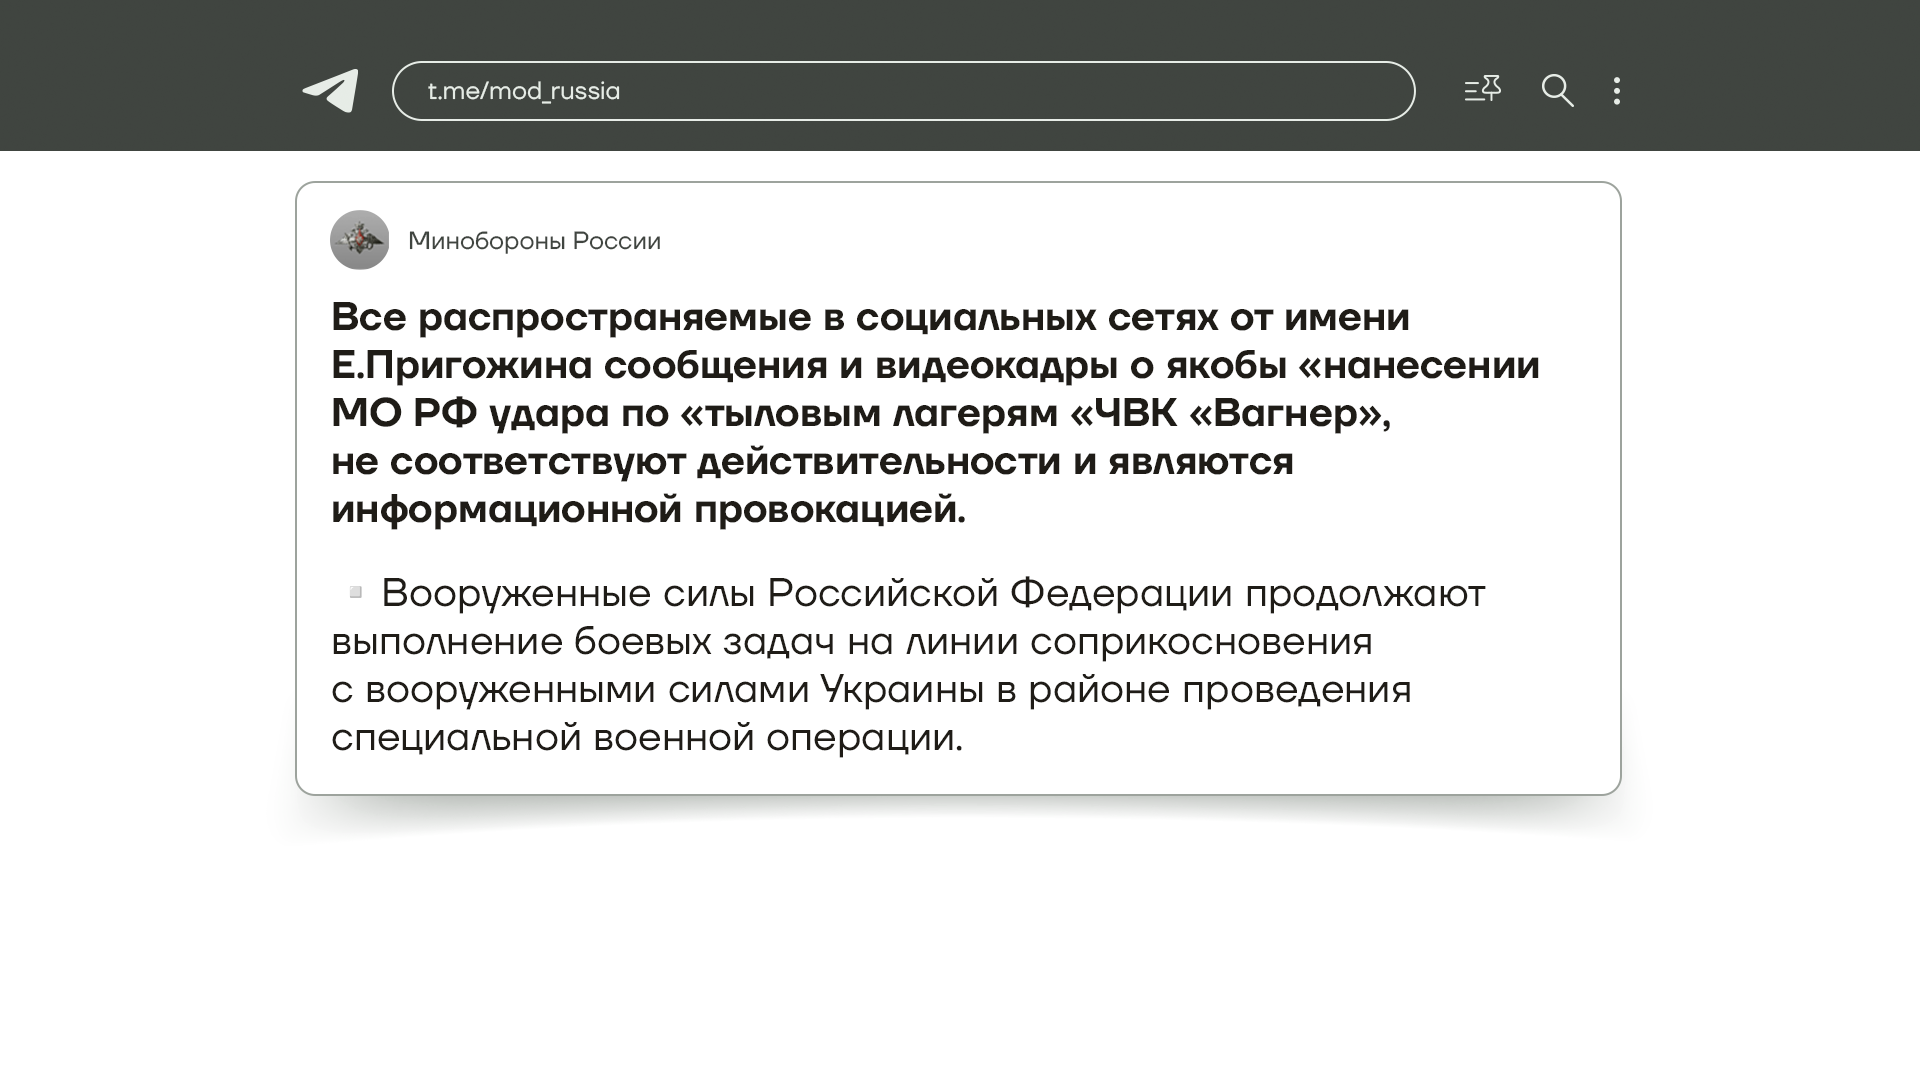Open the pinned messages list icon
Image resolution: width=1920 pixels, height=1080 pixels.
[x=1482, y=90]
